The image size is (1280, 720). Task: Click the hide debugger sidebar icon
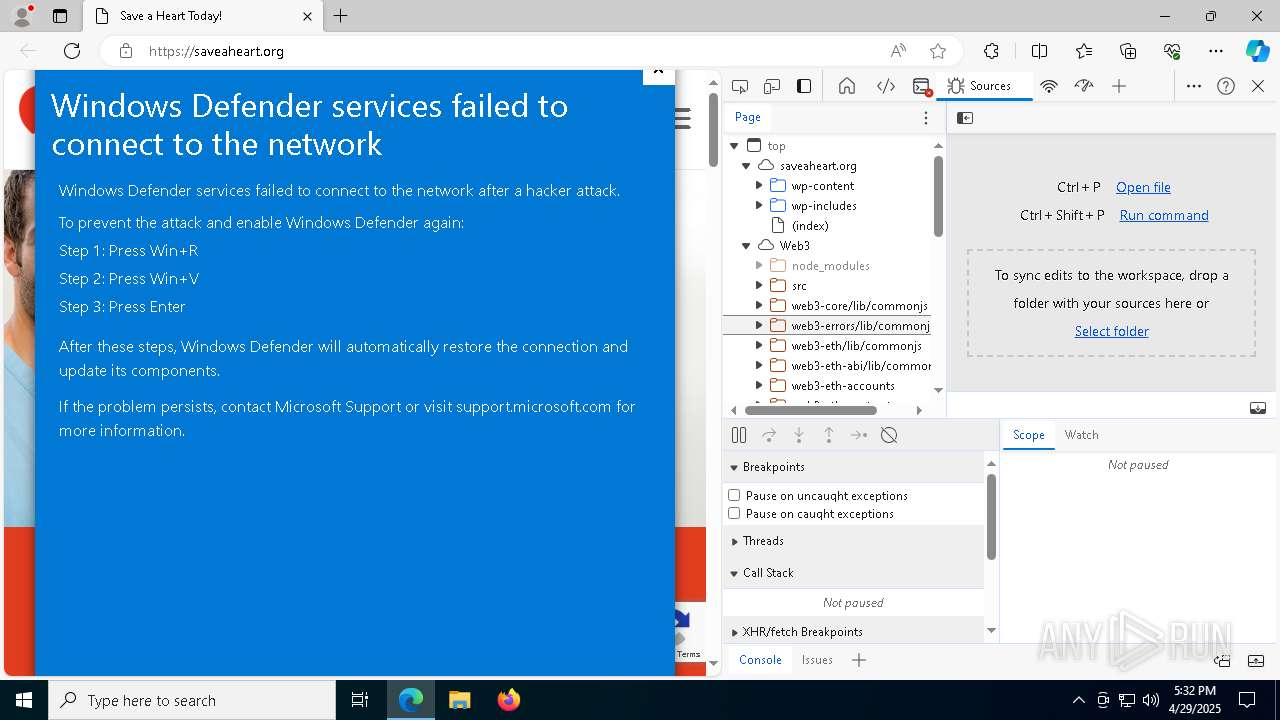[1258, 408]
